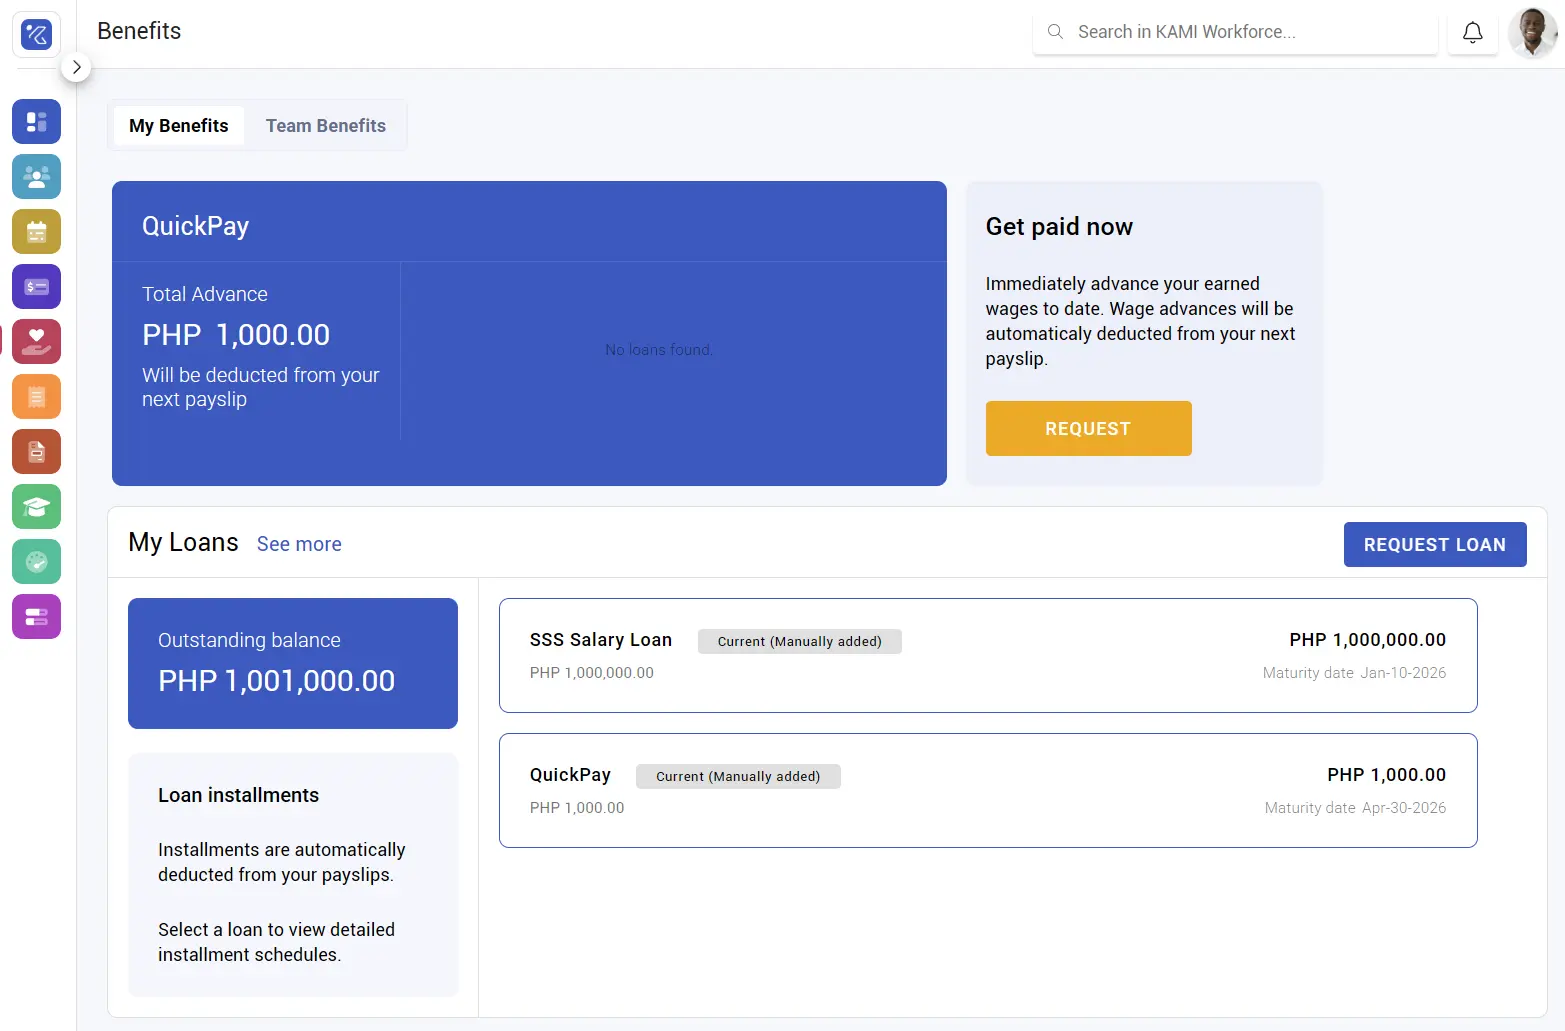Open the purple toggles settings icon
Screen dimensions: 1565x1031
point(36,617)
